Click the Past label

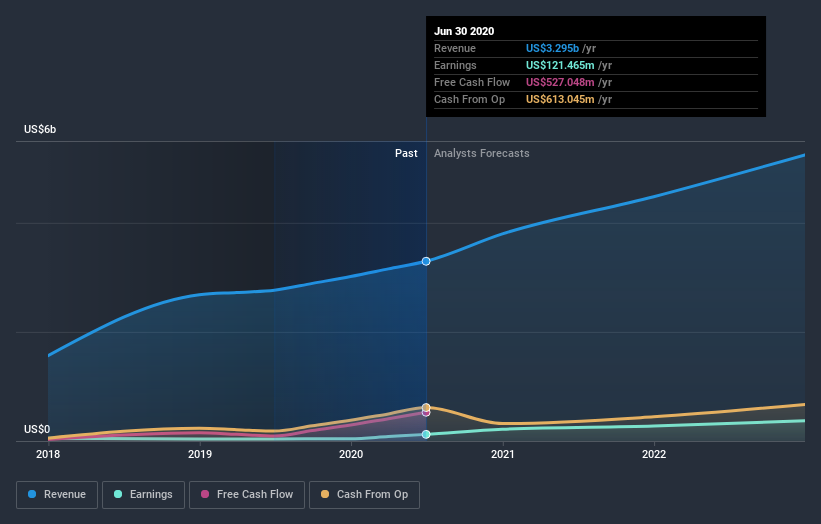pos(406,153)
